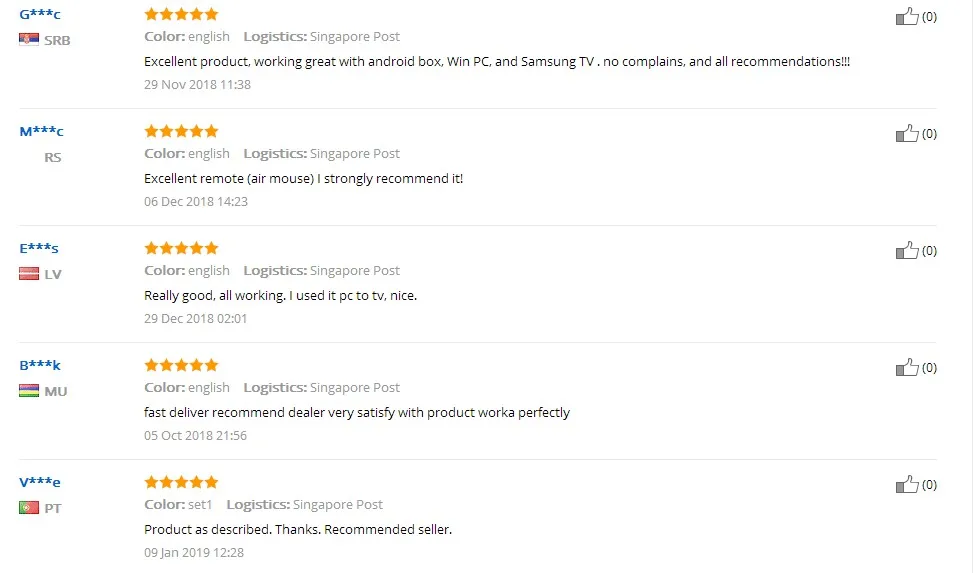Open reviewer V***e's profile
Screen dimensions: 973x573
[x=40, y=482]
